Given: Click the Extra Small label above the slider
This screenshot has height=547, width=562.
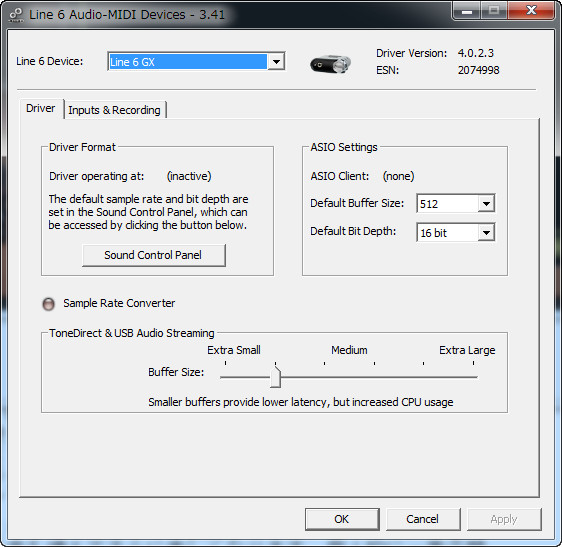Looking at the screenshot, I should (x=234, y=350).
